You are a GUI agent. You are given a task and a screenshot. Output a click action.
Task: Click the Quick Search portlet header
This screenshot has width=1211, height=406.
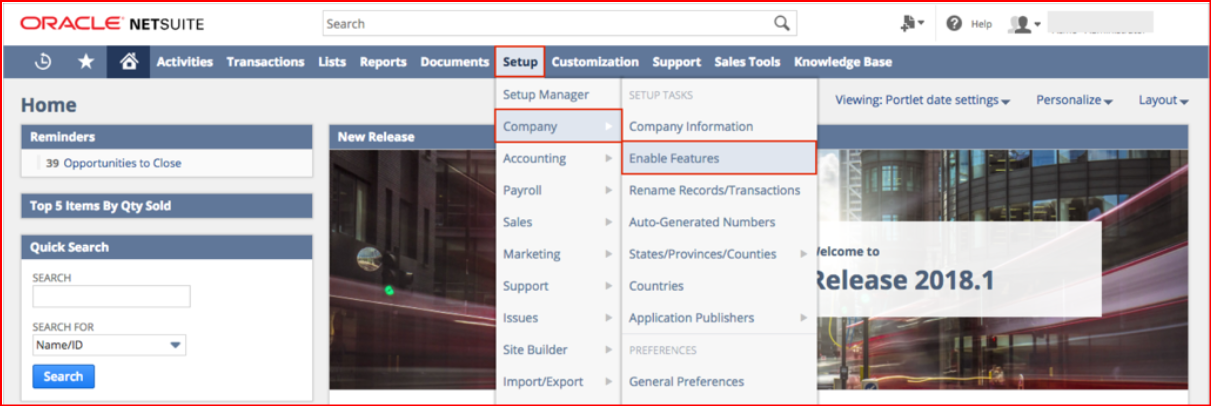click(x=166, y=247)
